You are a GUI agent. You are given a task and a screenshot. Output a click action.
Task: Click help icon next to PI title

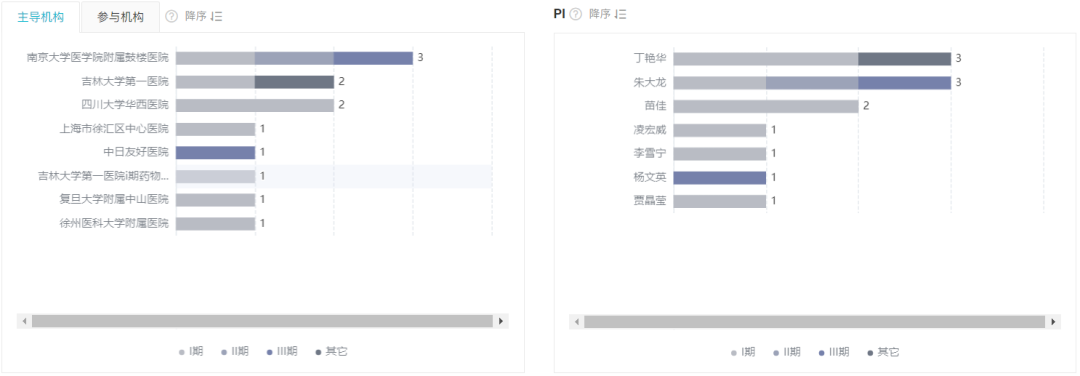tap(576, 14)
